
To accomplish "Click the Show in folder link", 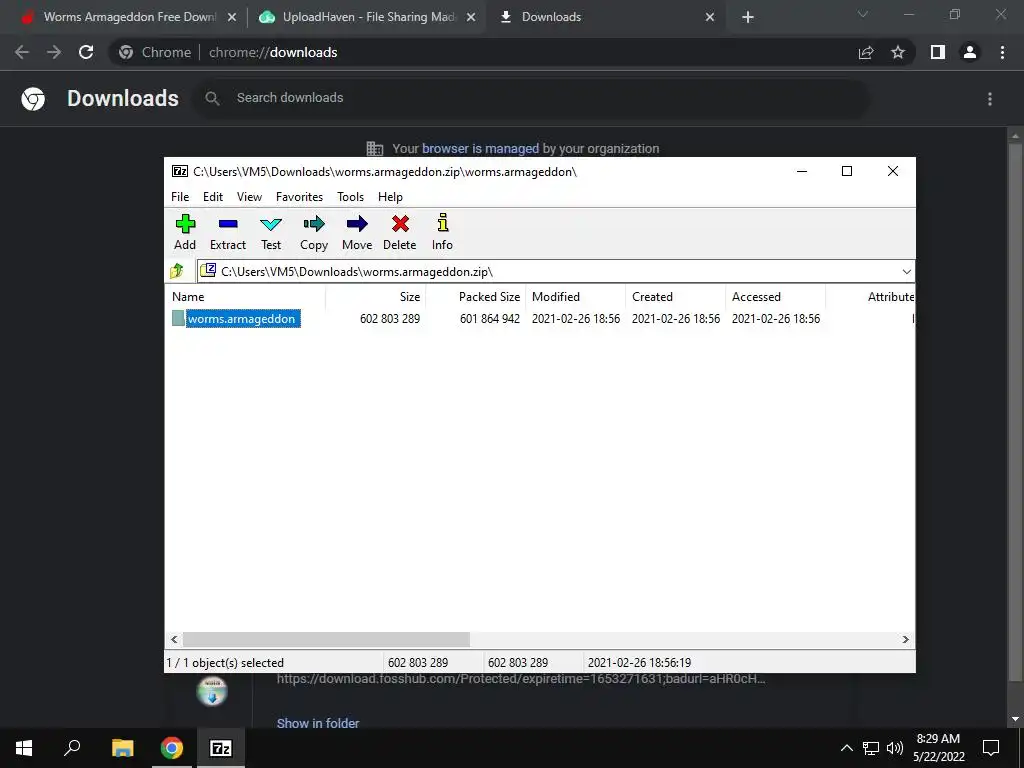I will 317,723.
